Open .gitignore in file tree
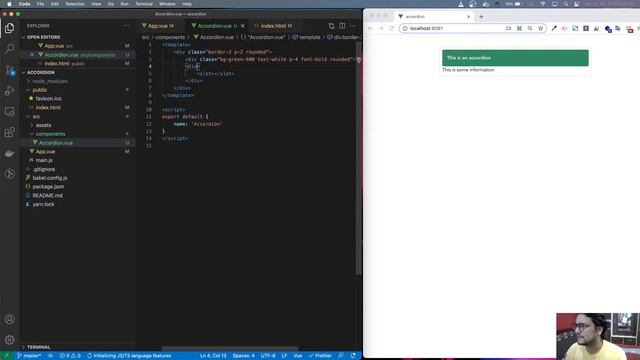The height and width of the screenshot is (360, 640). (x=44, y=169)
